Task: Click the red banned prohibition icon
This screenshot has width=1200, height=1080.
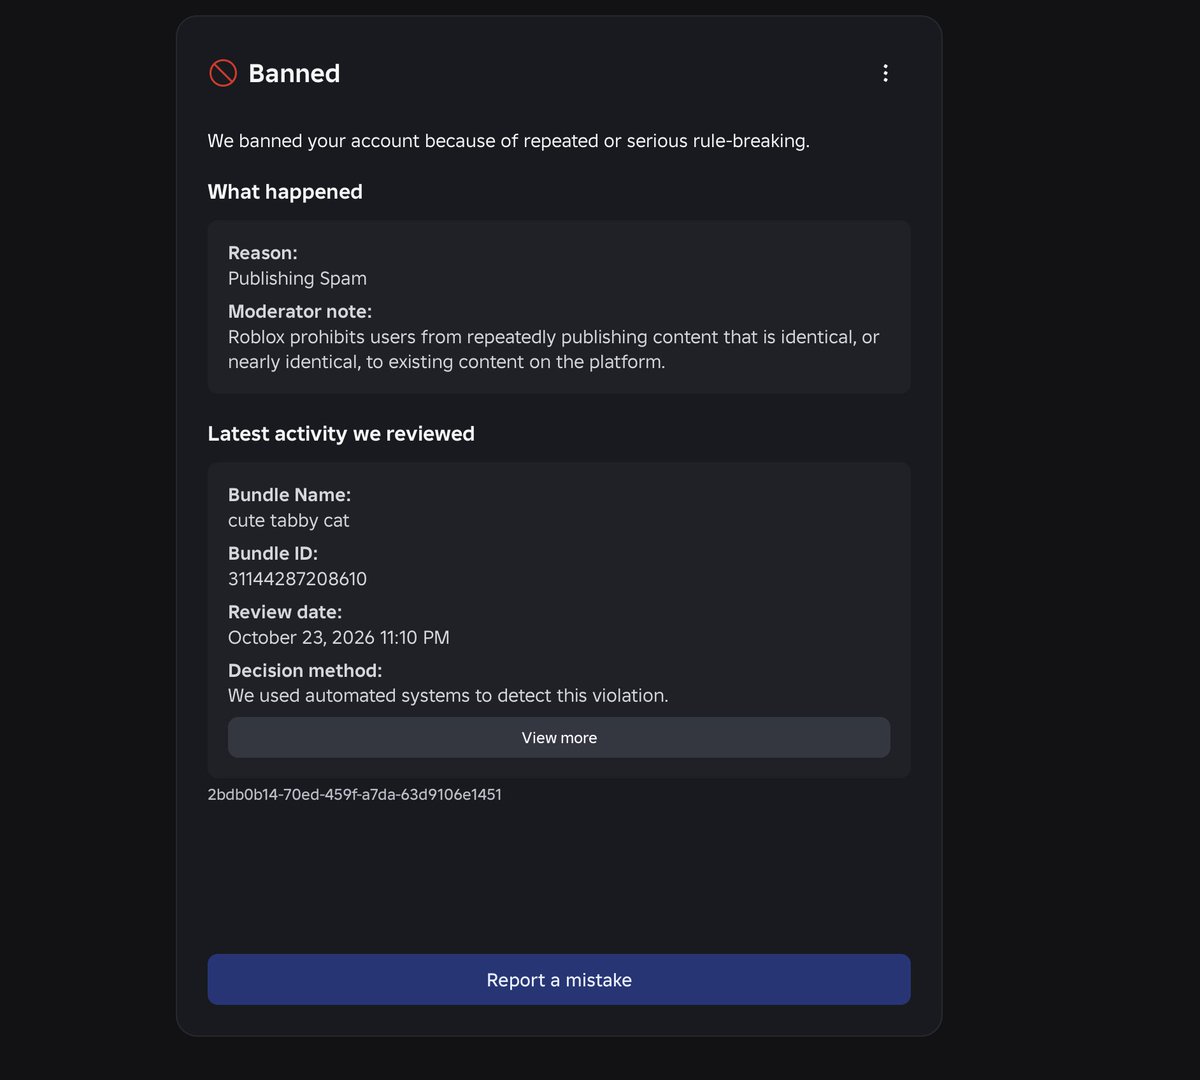Action: point(223,73)
